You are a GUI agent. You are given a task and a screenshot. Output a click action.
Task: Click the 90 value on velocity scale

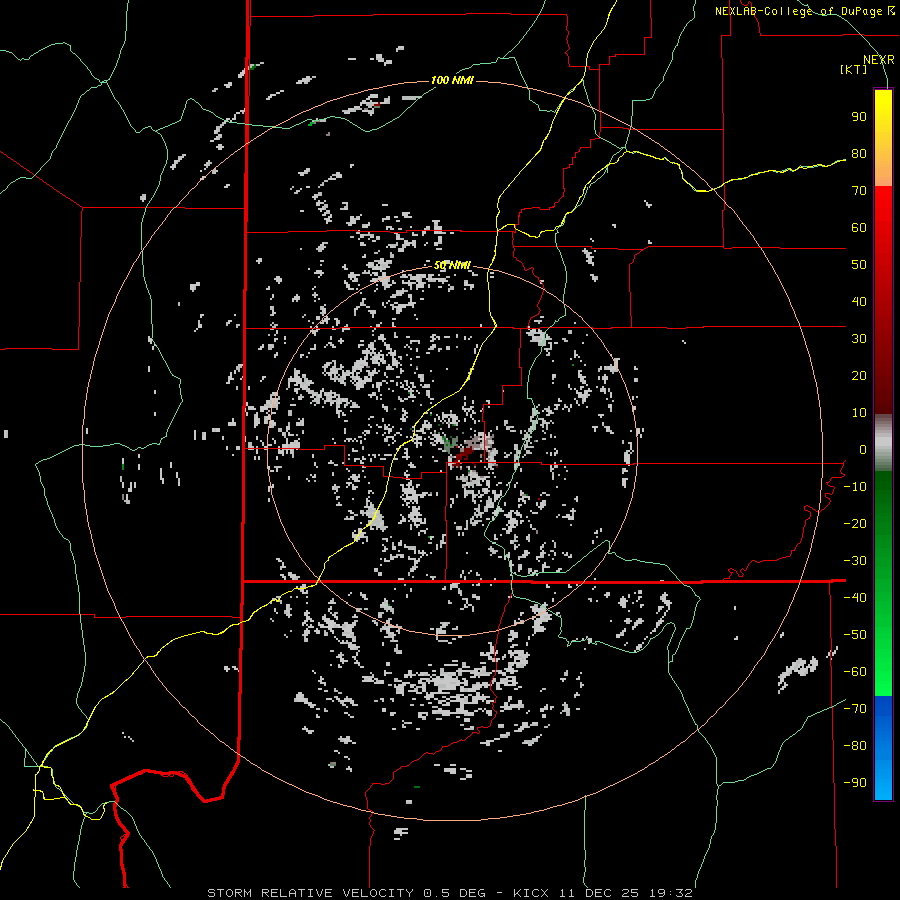859,117
